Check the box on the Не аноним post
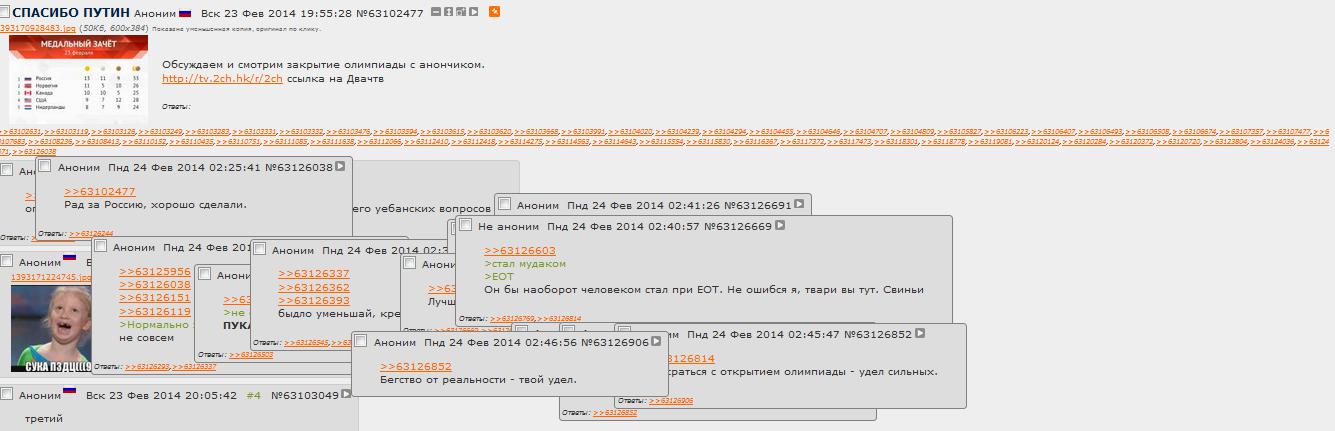 click(466, 226)
